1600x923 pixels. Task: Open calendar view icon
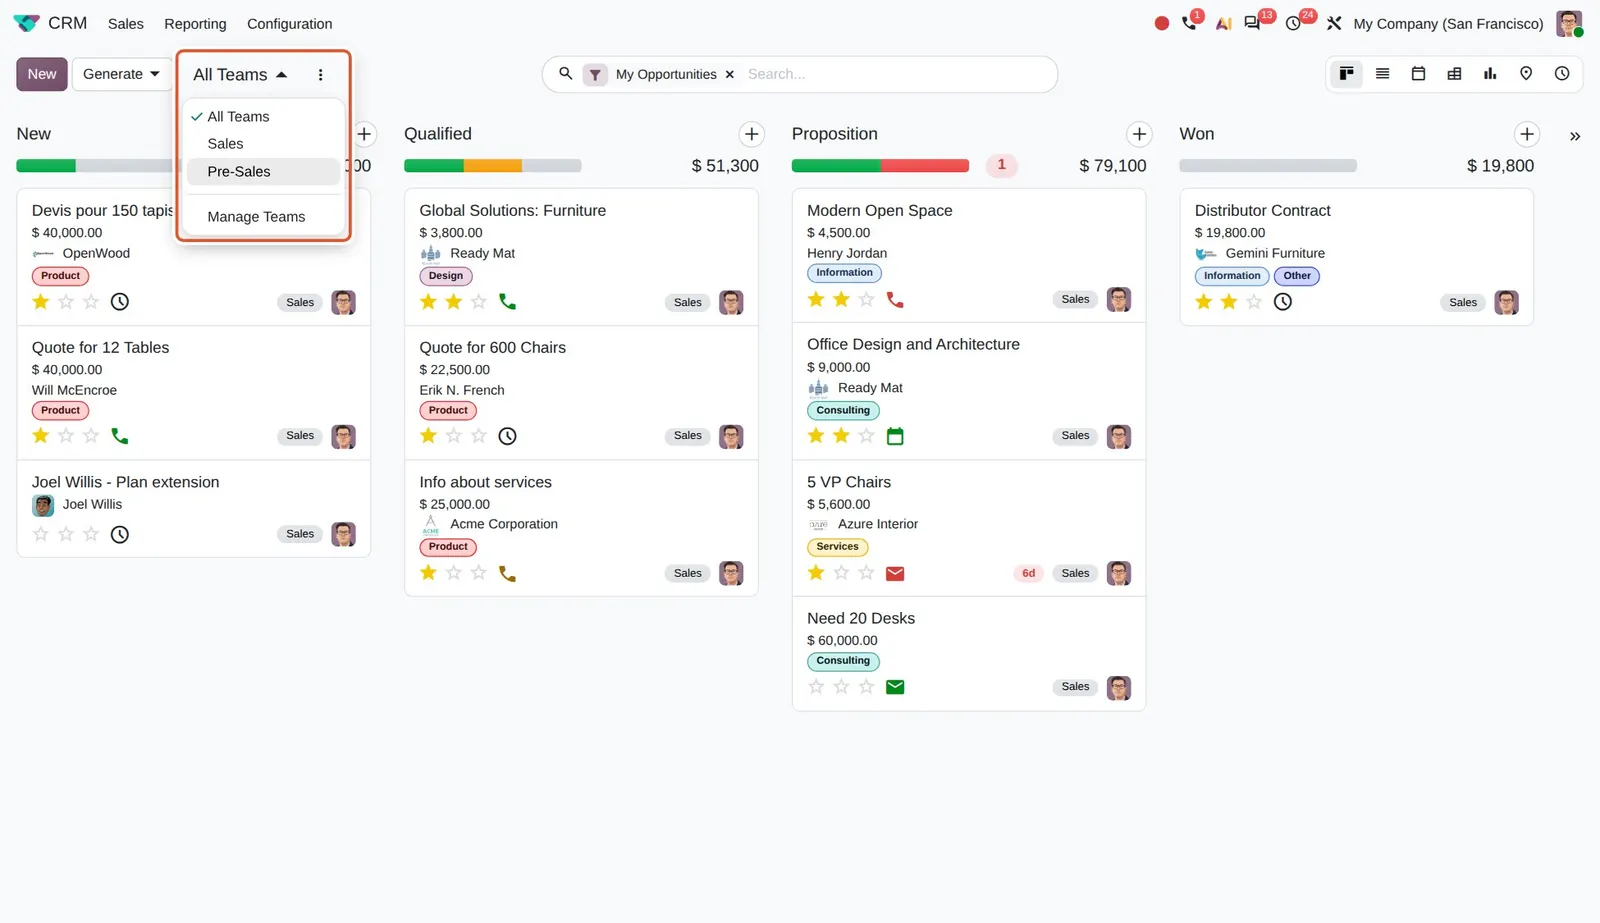click(x=1418, y=74)
